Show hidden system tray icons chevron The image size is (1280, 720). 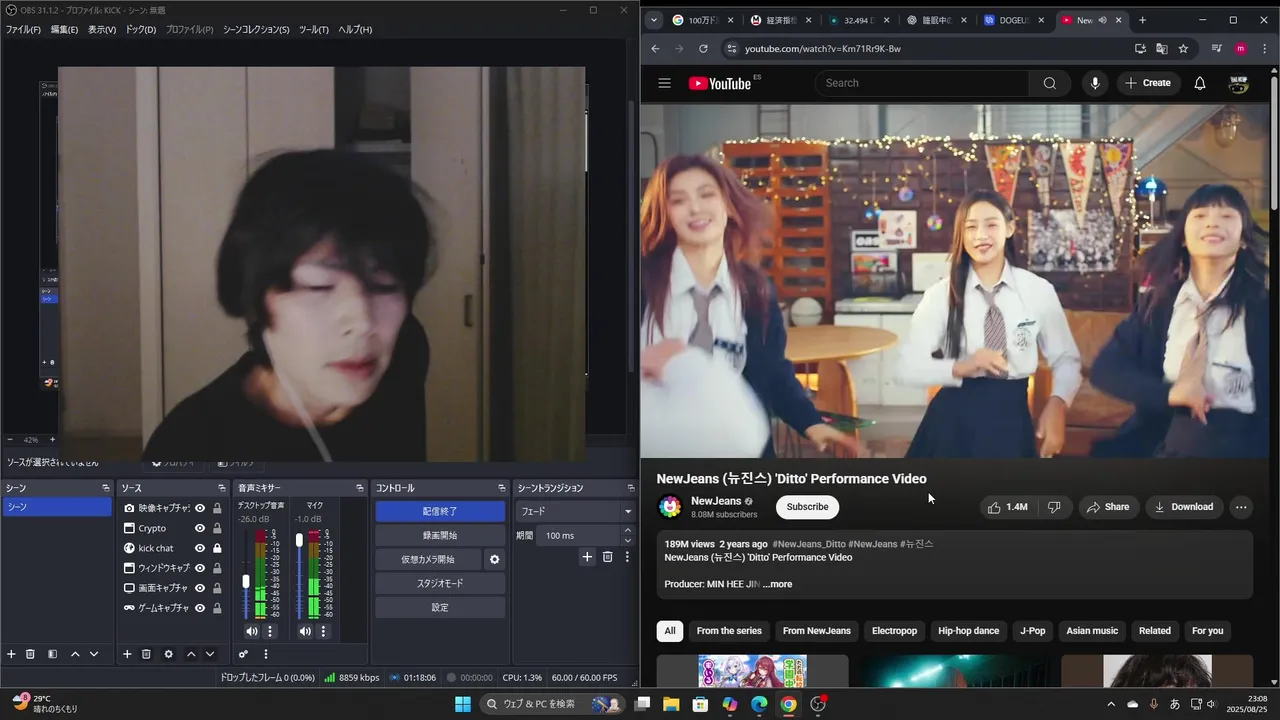[x=1110, y=704]
